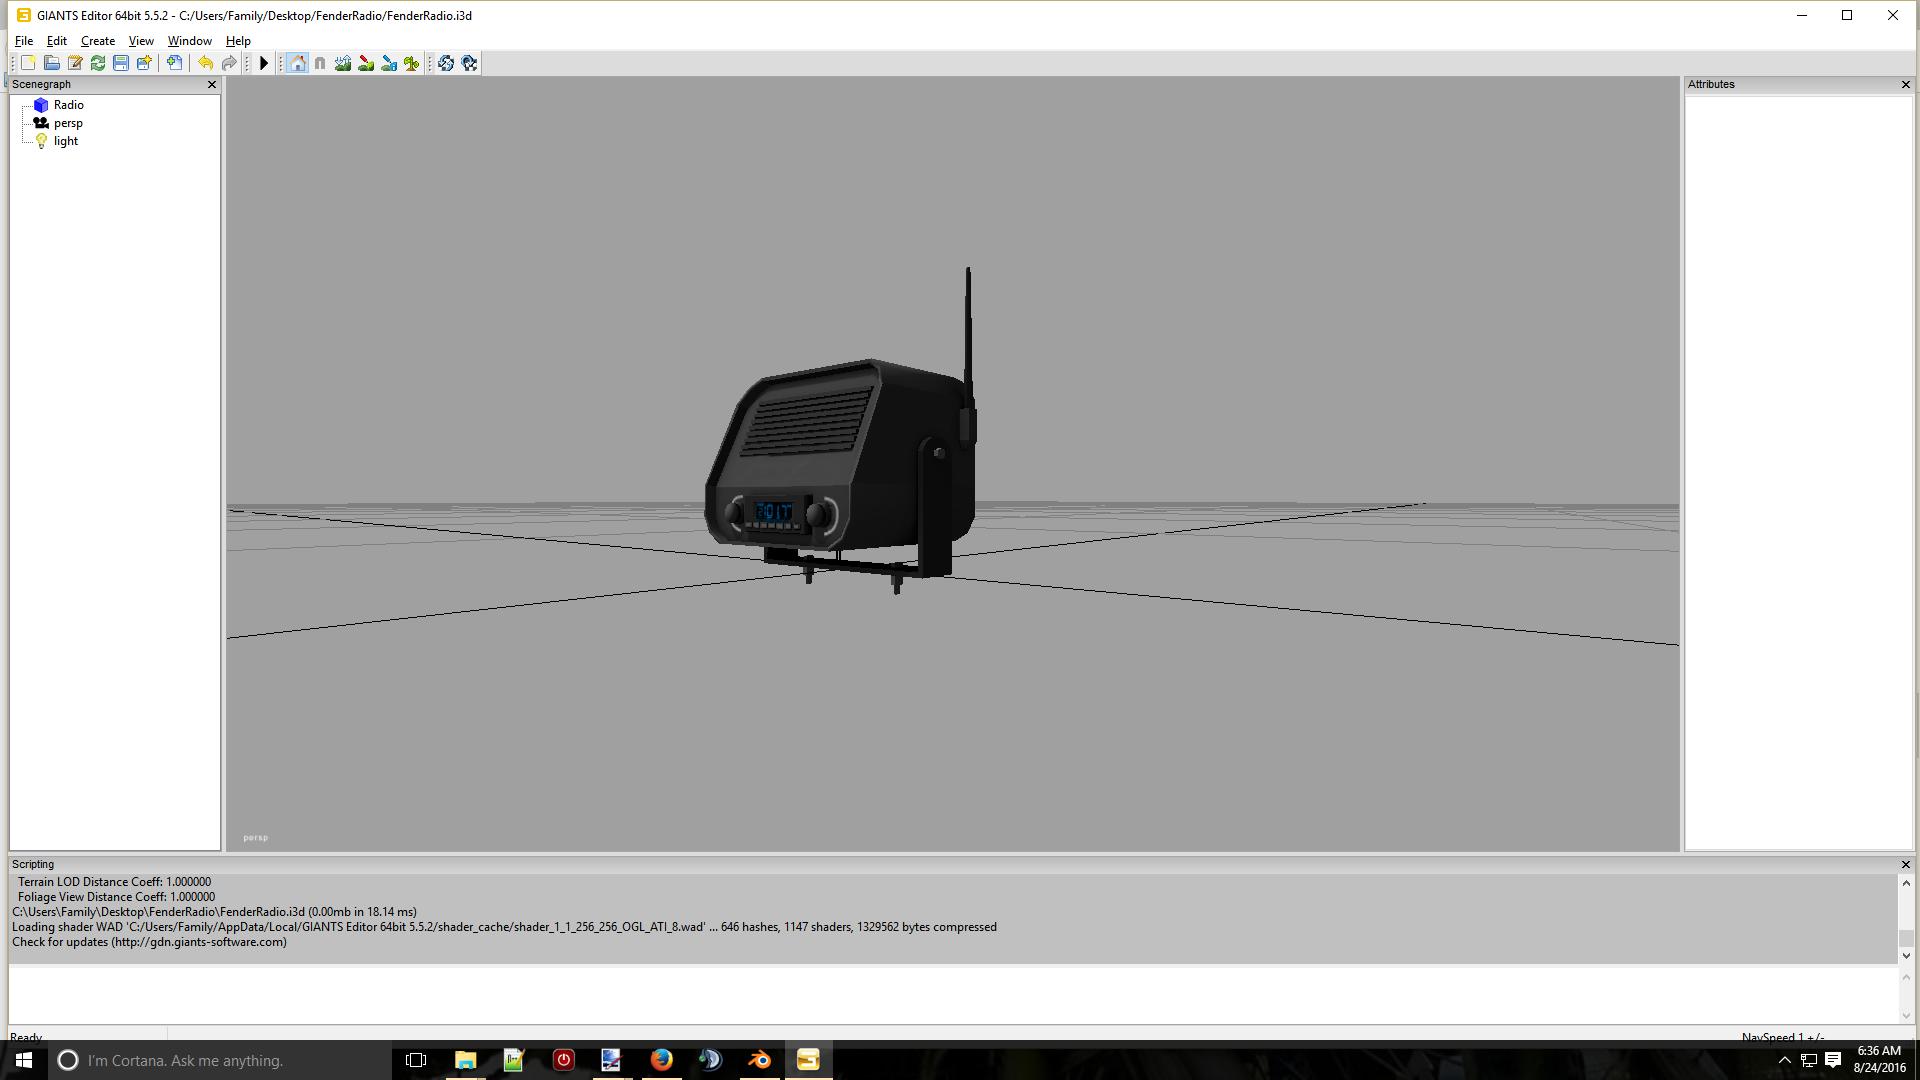Select the light node in Scenegraph
1920x1080 pixels.
65,141
